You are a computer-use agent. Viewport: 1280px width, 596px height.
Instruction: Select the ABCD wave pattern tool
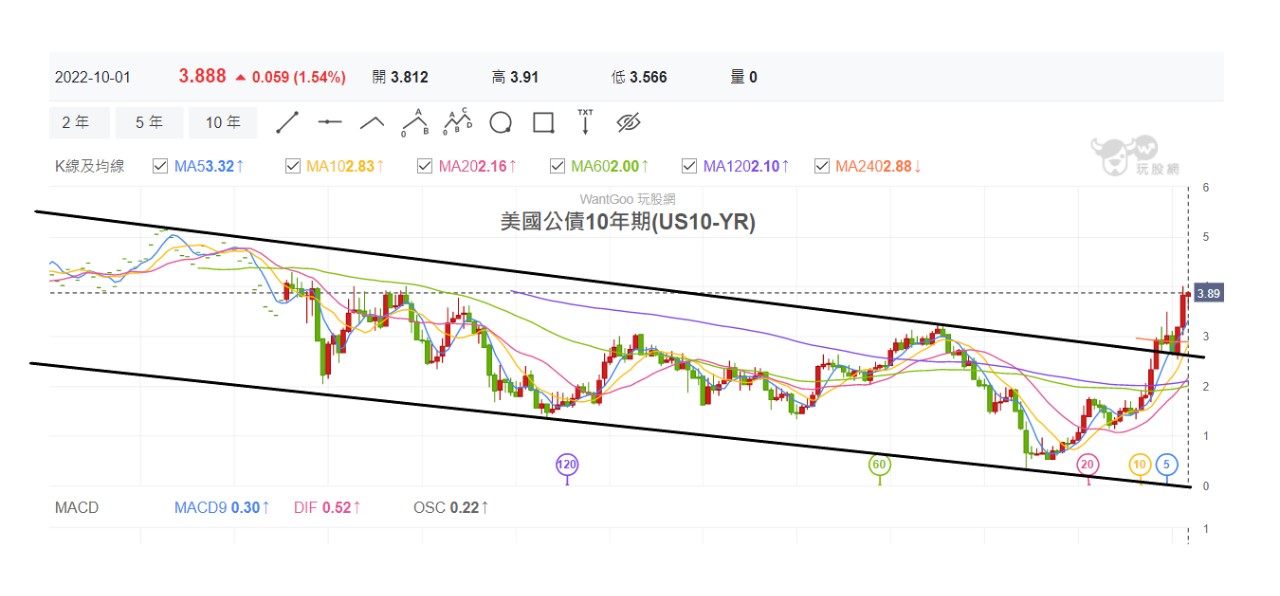click(458, 123)
